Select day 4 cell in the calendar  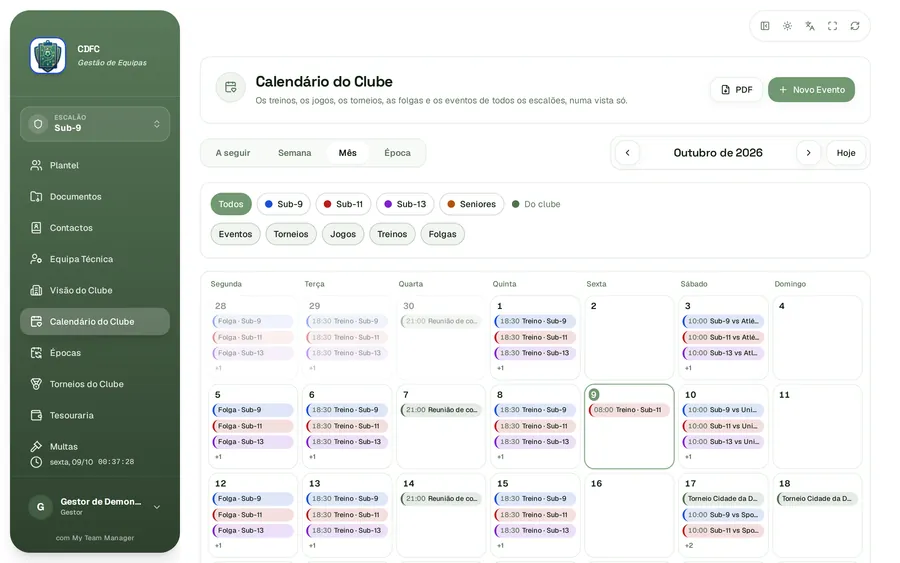click(817, 337)
